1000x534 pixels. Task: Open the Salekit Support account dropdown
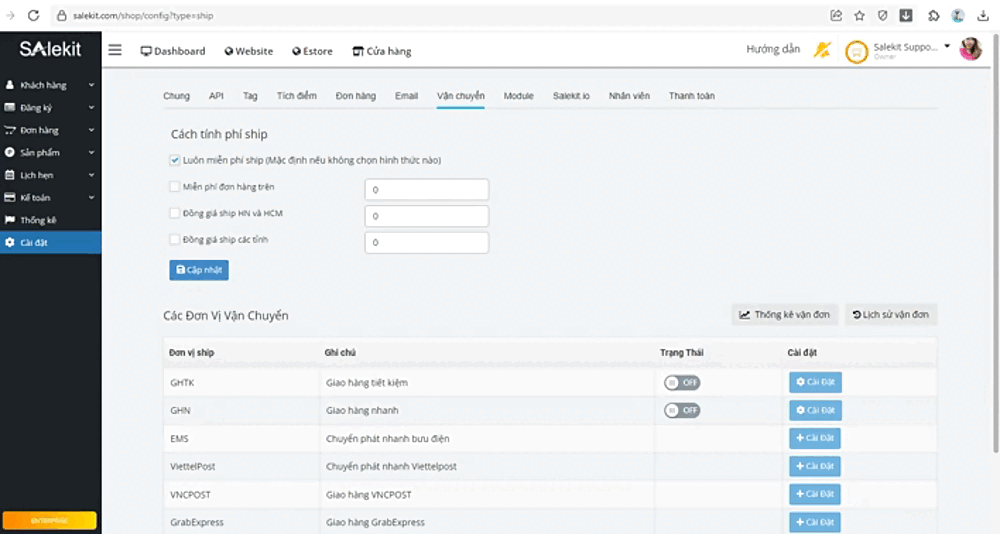pyautogui.click(x=911, y=50)
